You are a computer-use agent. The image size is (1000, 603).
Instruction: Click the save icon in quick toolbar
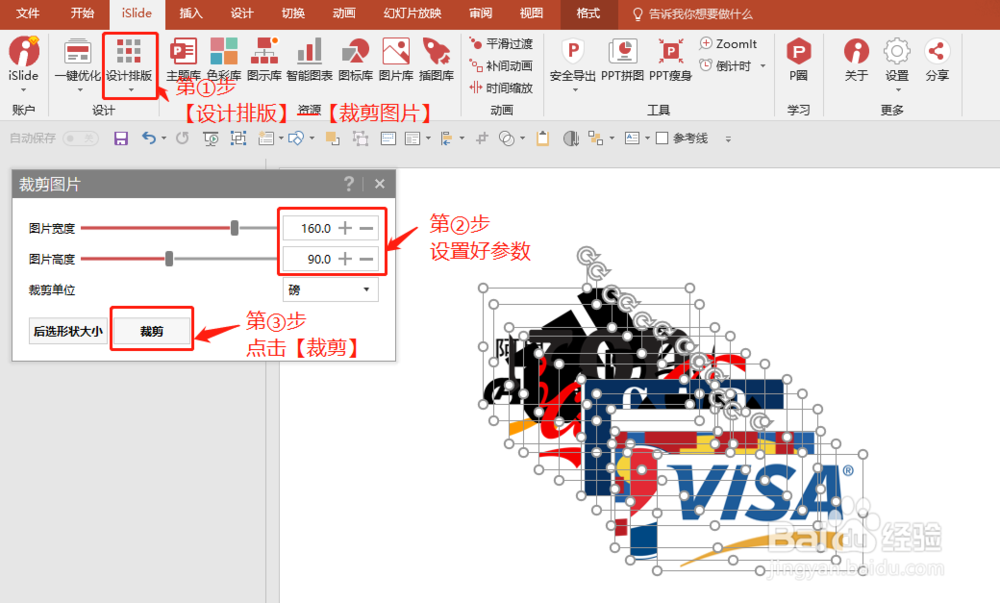click(121, 138)
